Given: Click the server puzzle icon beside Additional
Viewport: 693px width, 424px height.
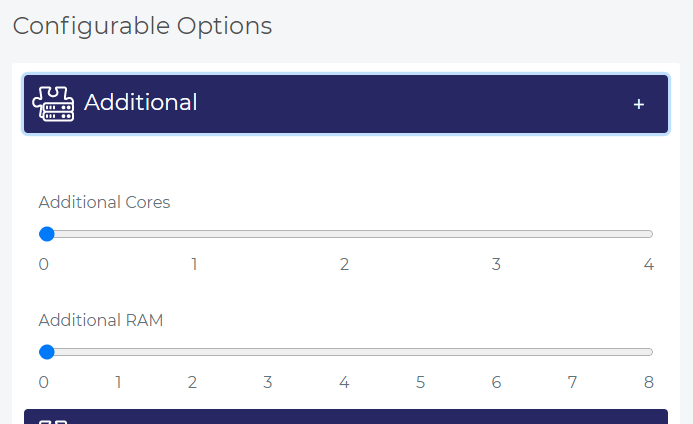Looking at the screenshot, I should 53,103.
